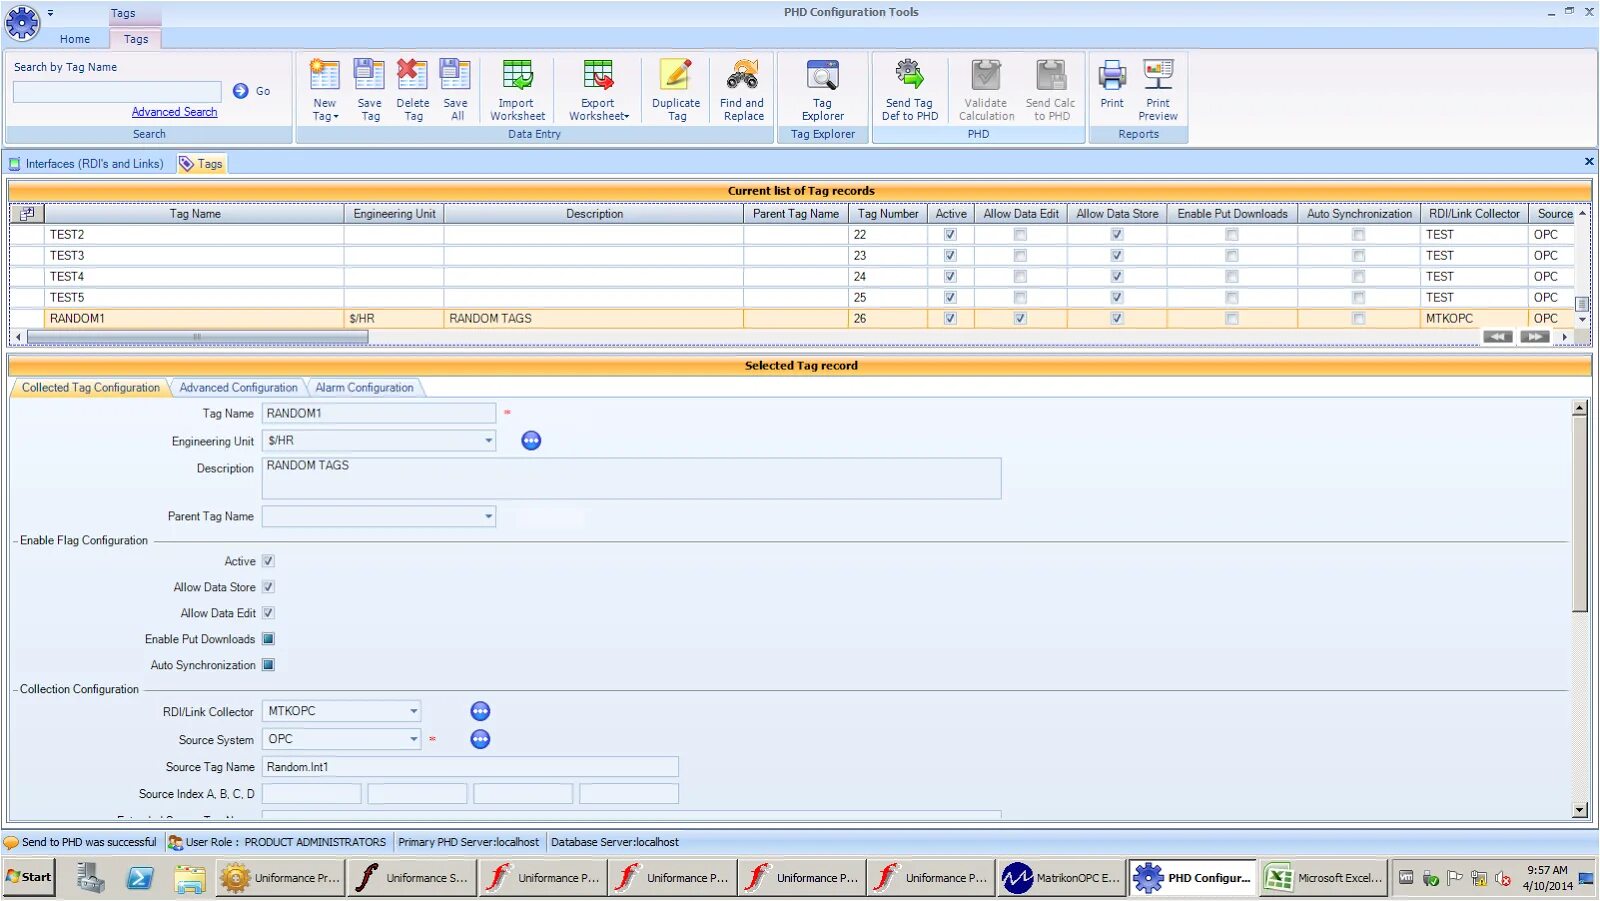The height and width of the screenshot is (901, 1600).
Task: Toggle Allow Data Edit for RANDOM1 row
Action: coord(1020,319)
